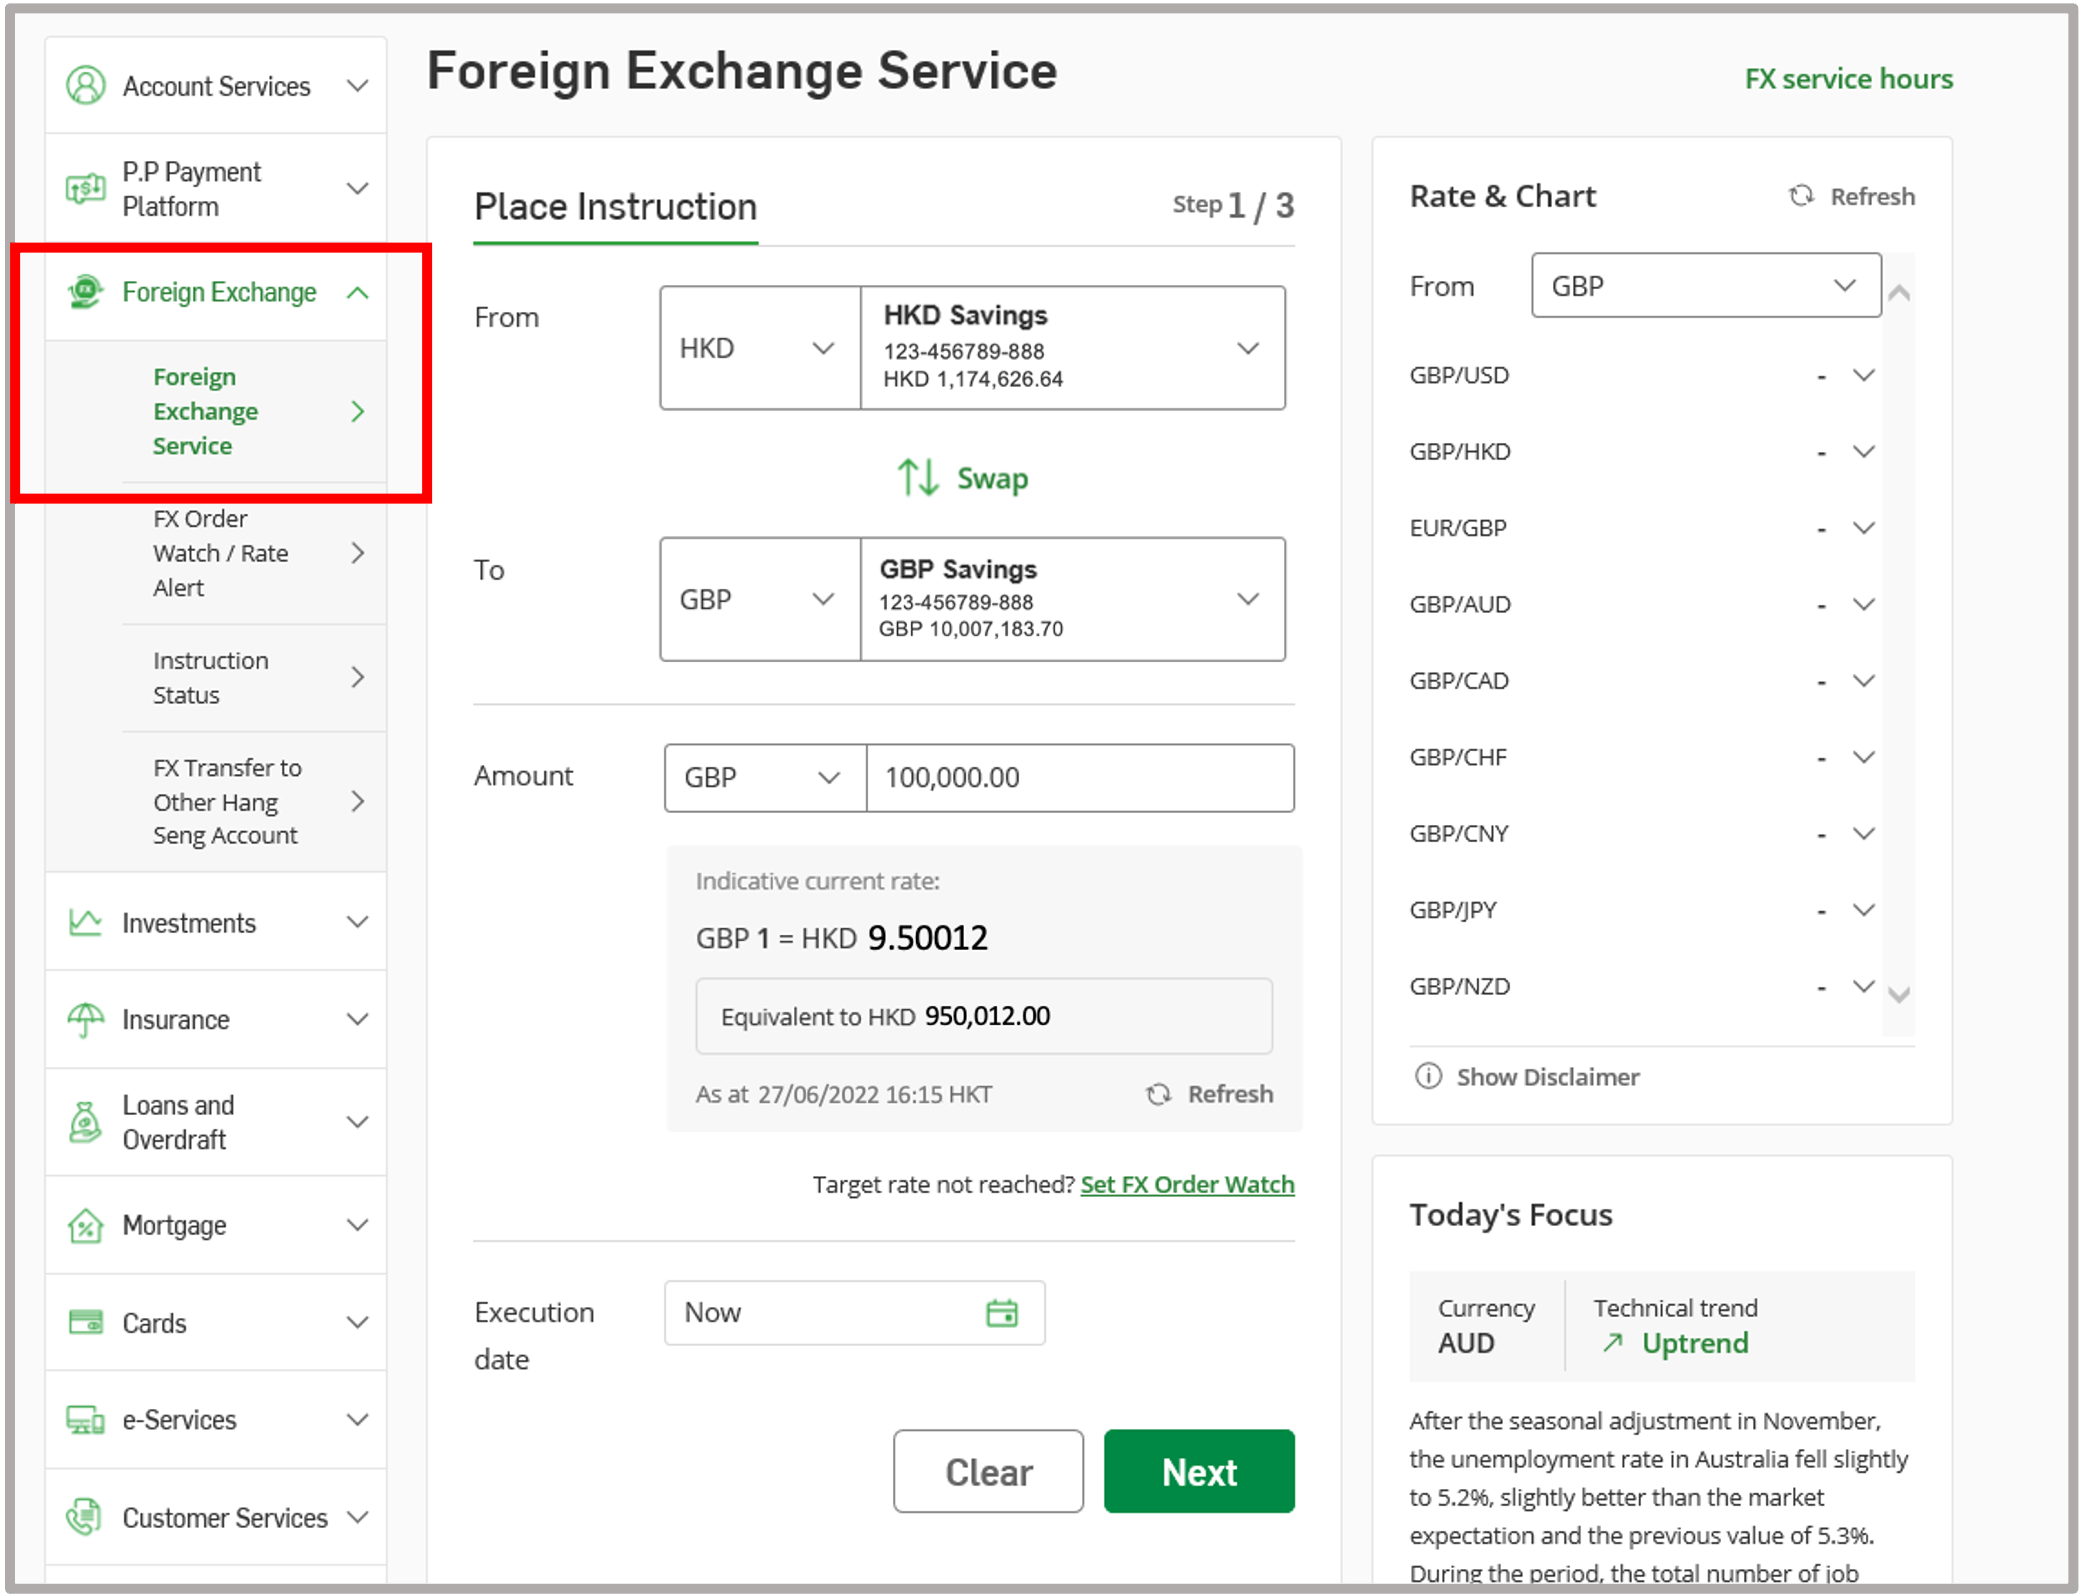Click Refresh icon beside the indicative rate timestamp
Screen dimensions: 2080x1595
(1159, 1094)
